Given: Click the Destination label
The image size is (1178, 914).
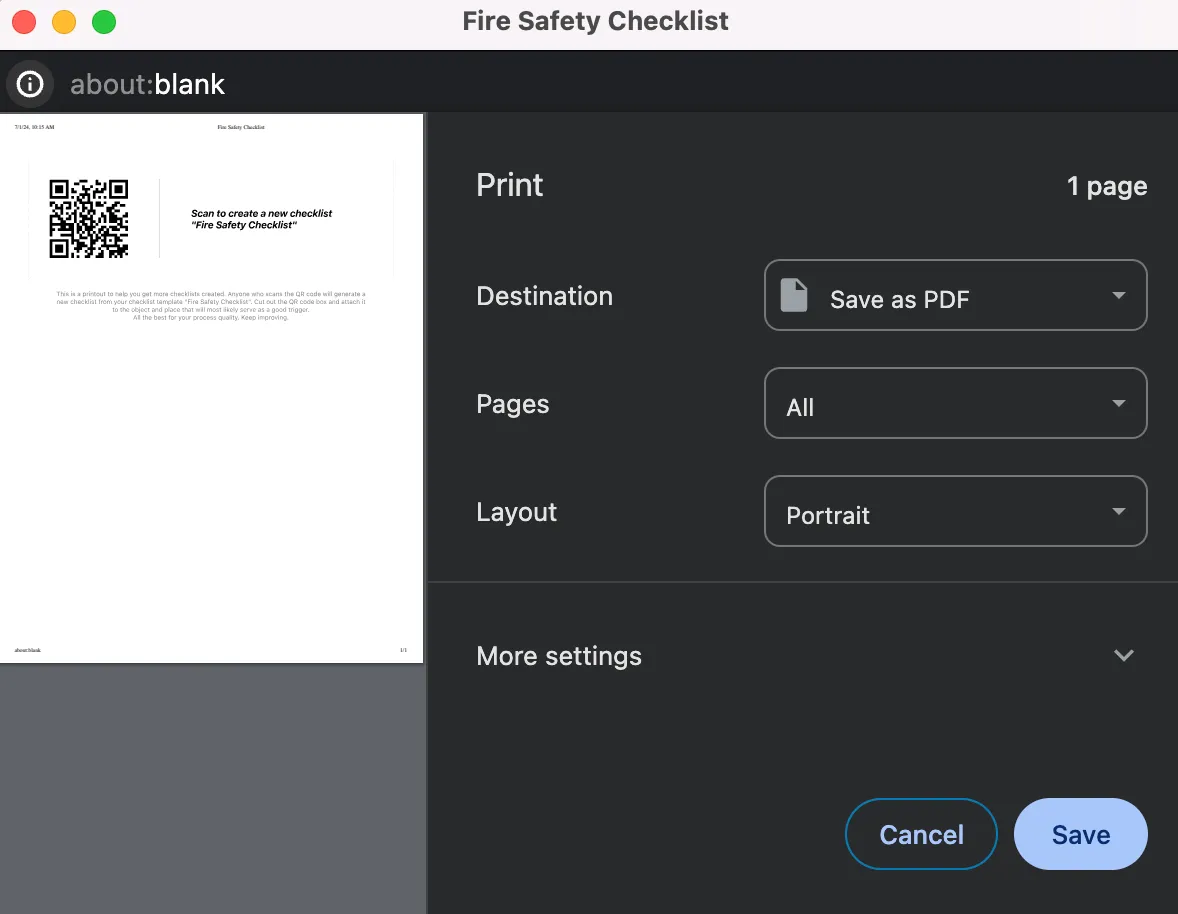Looking at the screenshot, I should pos(545,296).
